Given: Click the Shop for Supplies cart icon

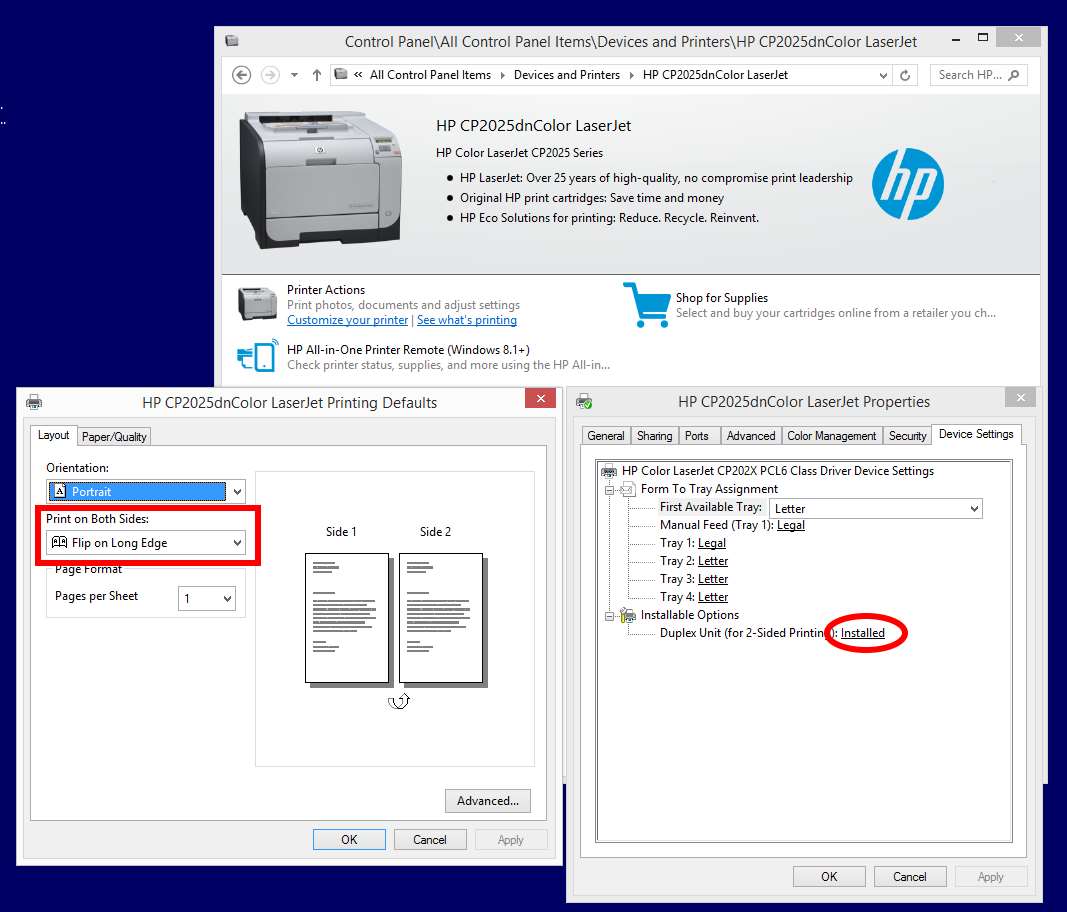Looking at the screenshot, I should pyautogui.click(x=646, y=305).
